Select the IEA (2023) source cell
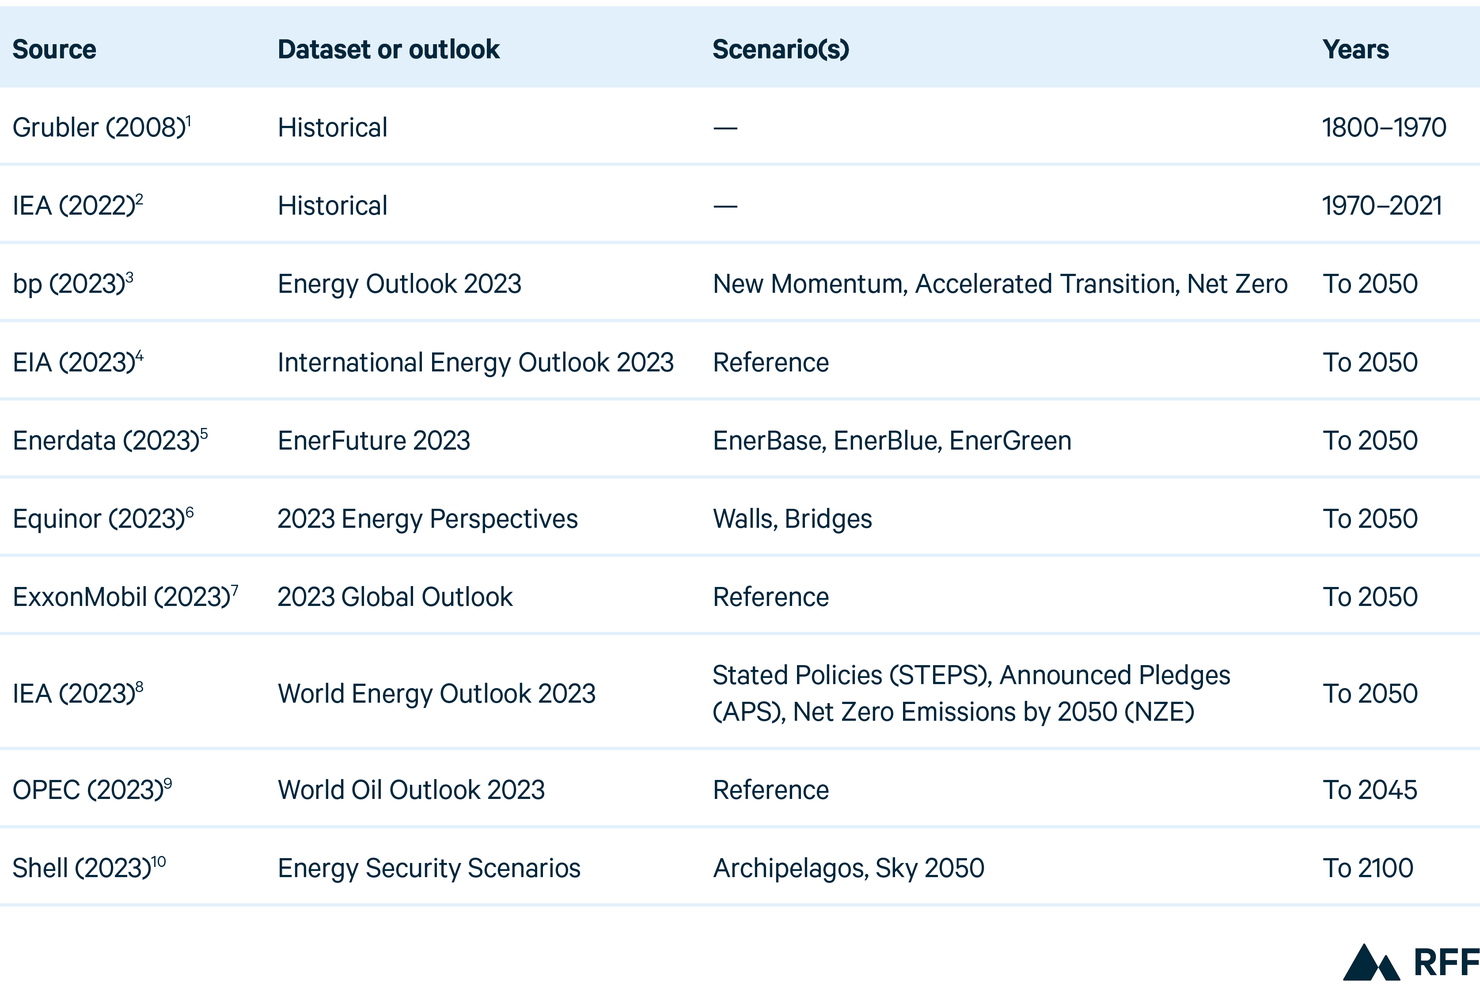This screenshot has width=1480, height=984. click(x=77, y=693)
